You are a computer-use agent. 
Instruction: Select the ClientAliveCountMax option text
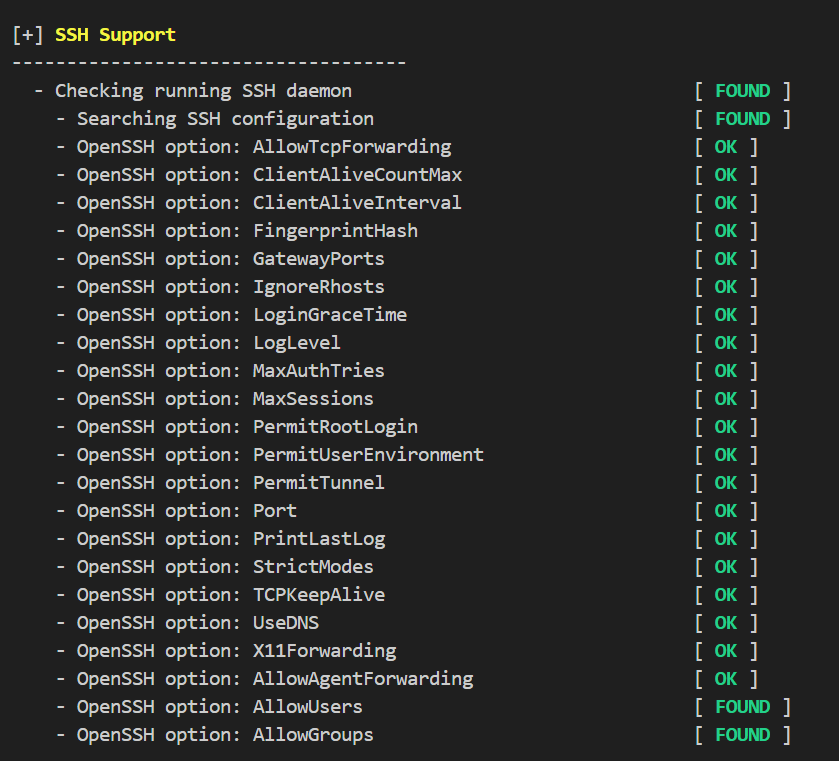[357, 175]
